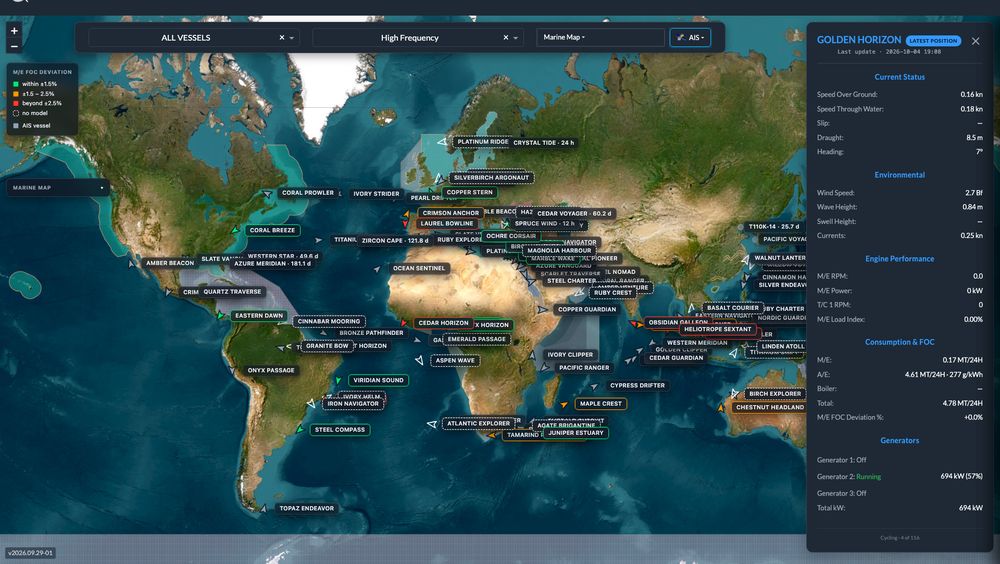
Task: Select the Silverbirch Argonaut vessel label
Action: 491,177
